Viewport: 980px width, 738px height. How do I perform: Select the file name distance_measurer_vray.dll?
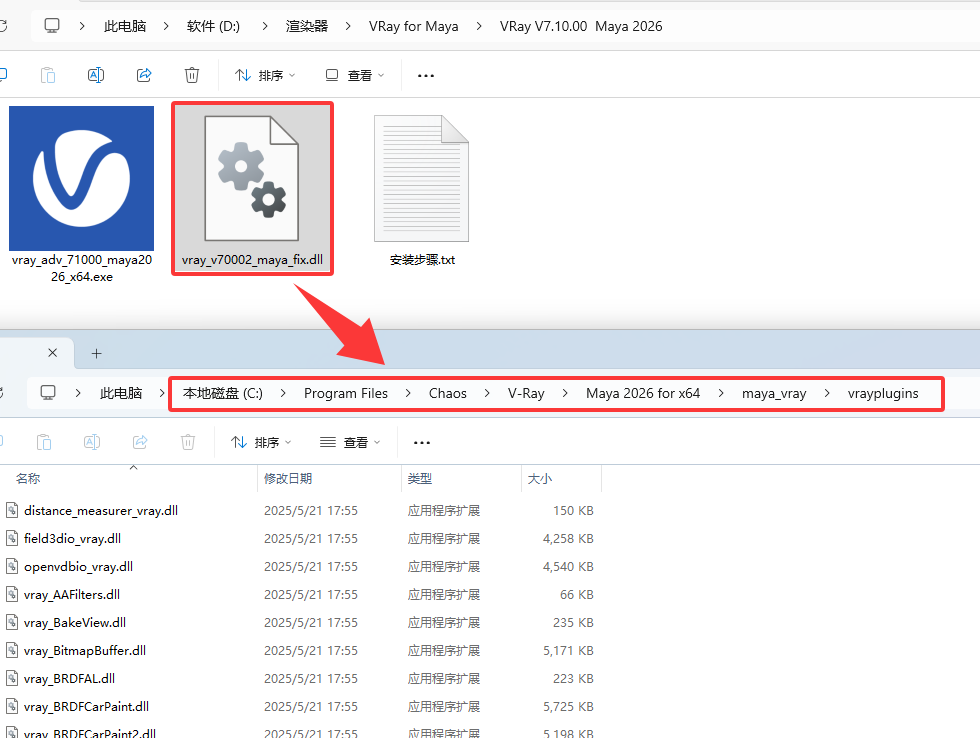tap(101, 511)
